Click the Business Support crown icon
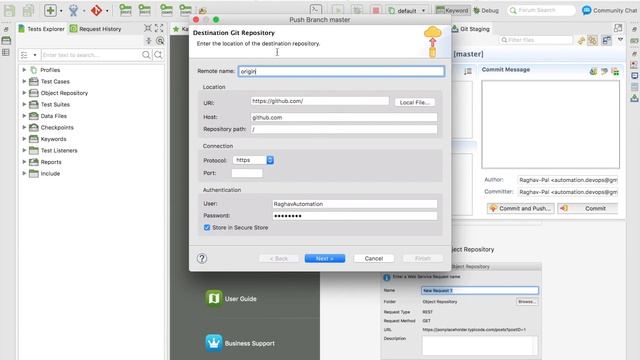This screenshot has height=360, width=640. [213, 343]
